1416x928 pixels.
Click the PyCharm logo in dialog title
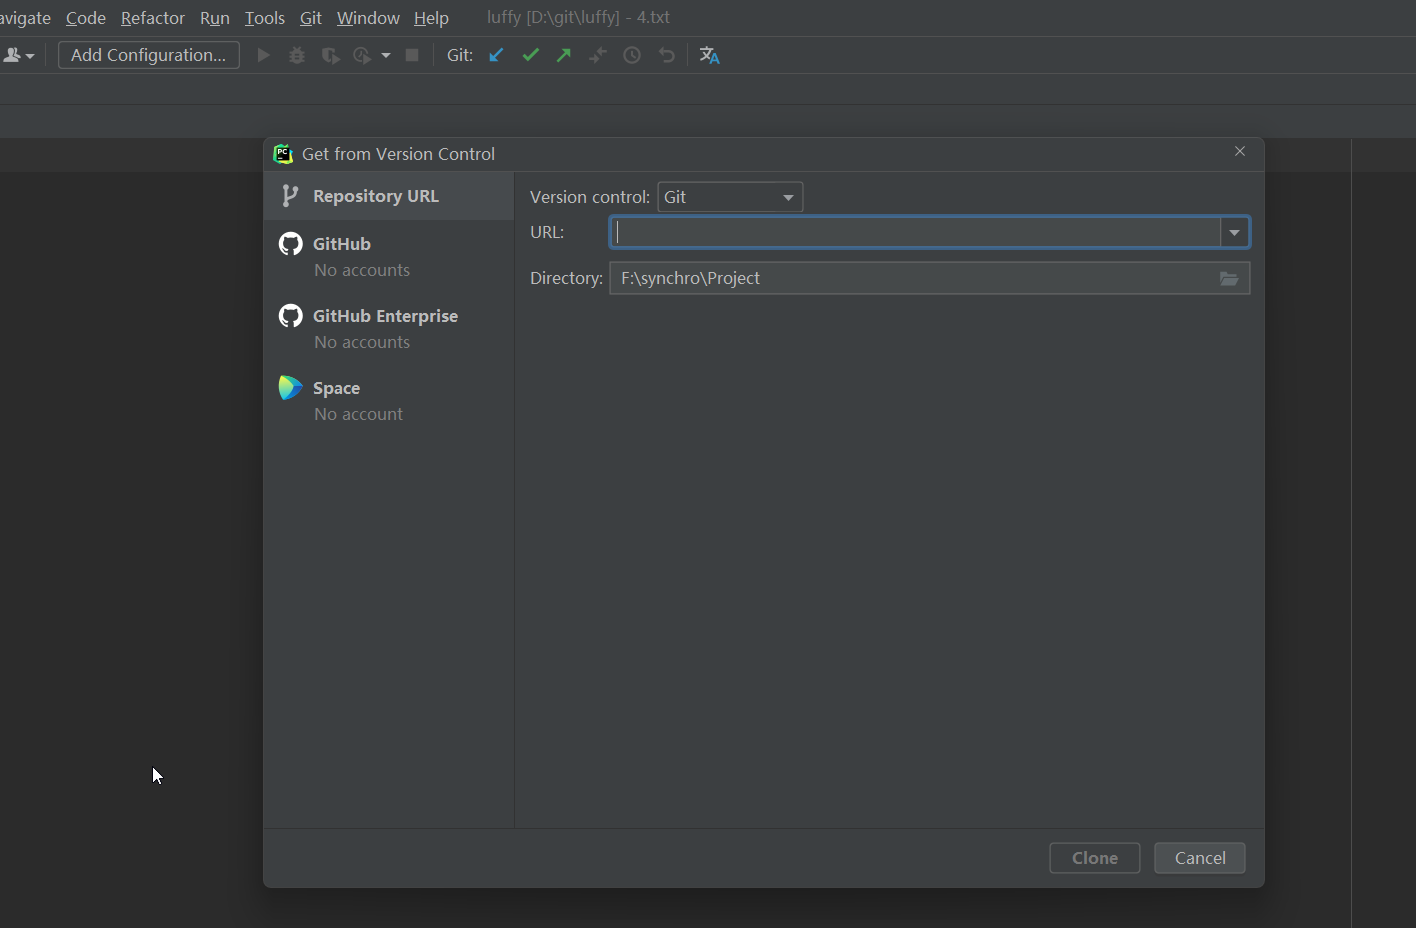coord(283,153)
